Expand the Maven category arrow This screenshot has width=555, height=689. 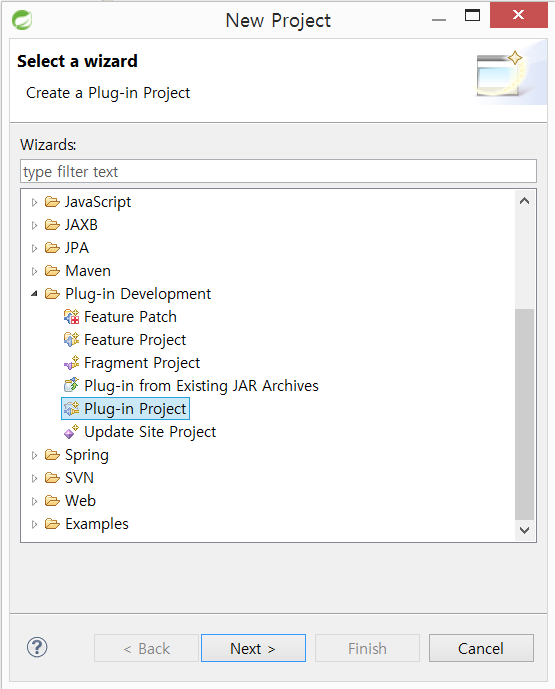pos(34,272)
